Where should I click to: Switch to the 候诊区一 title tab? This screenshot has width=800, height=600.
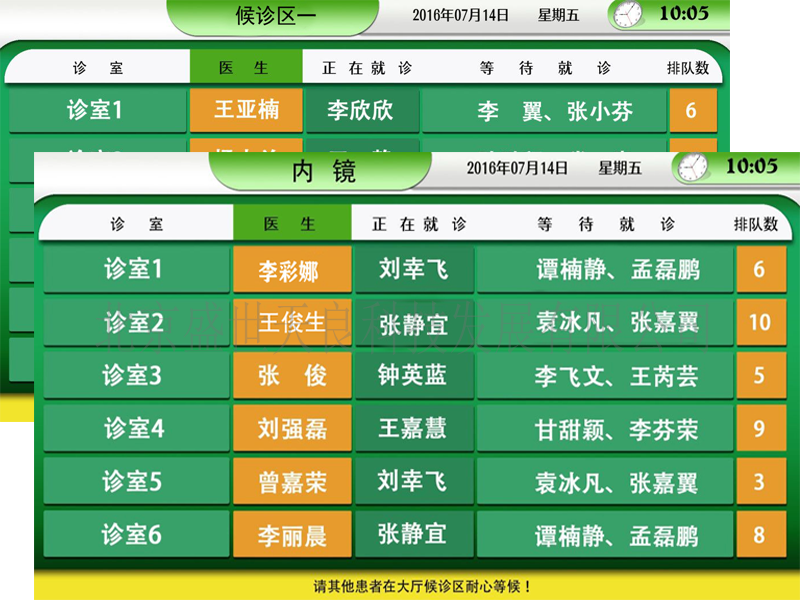tap(276, 15)
